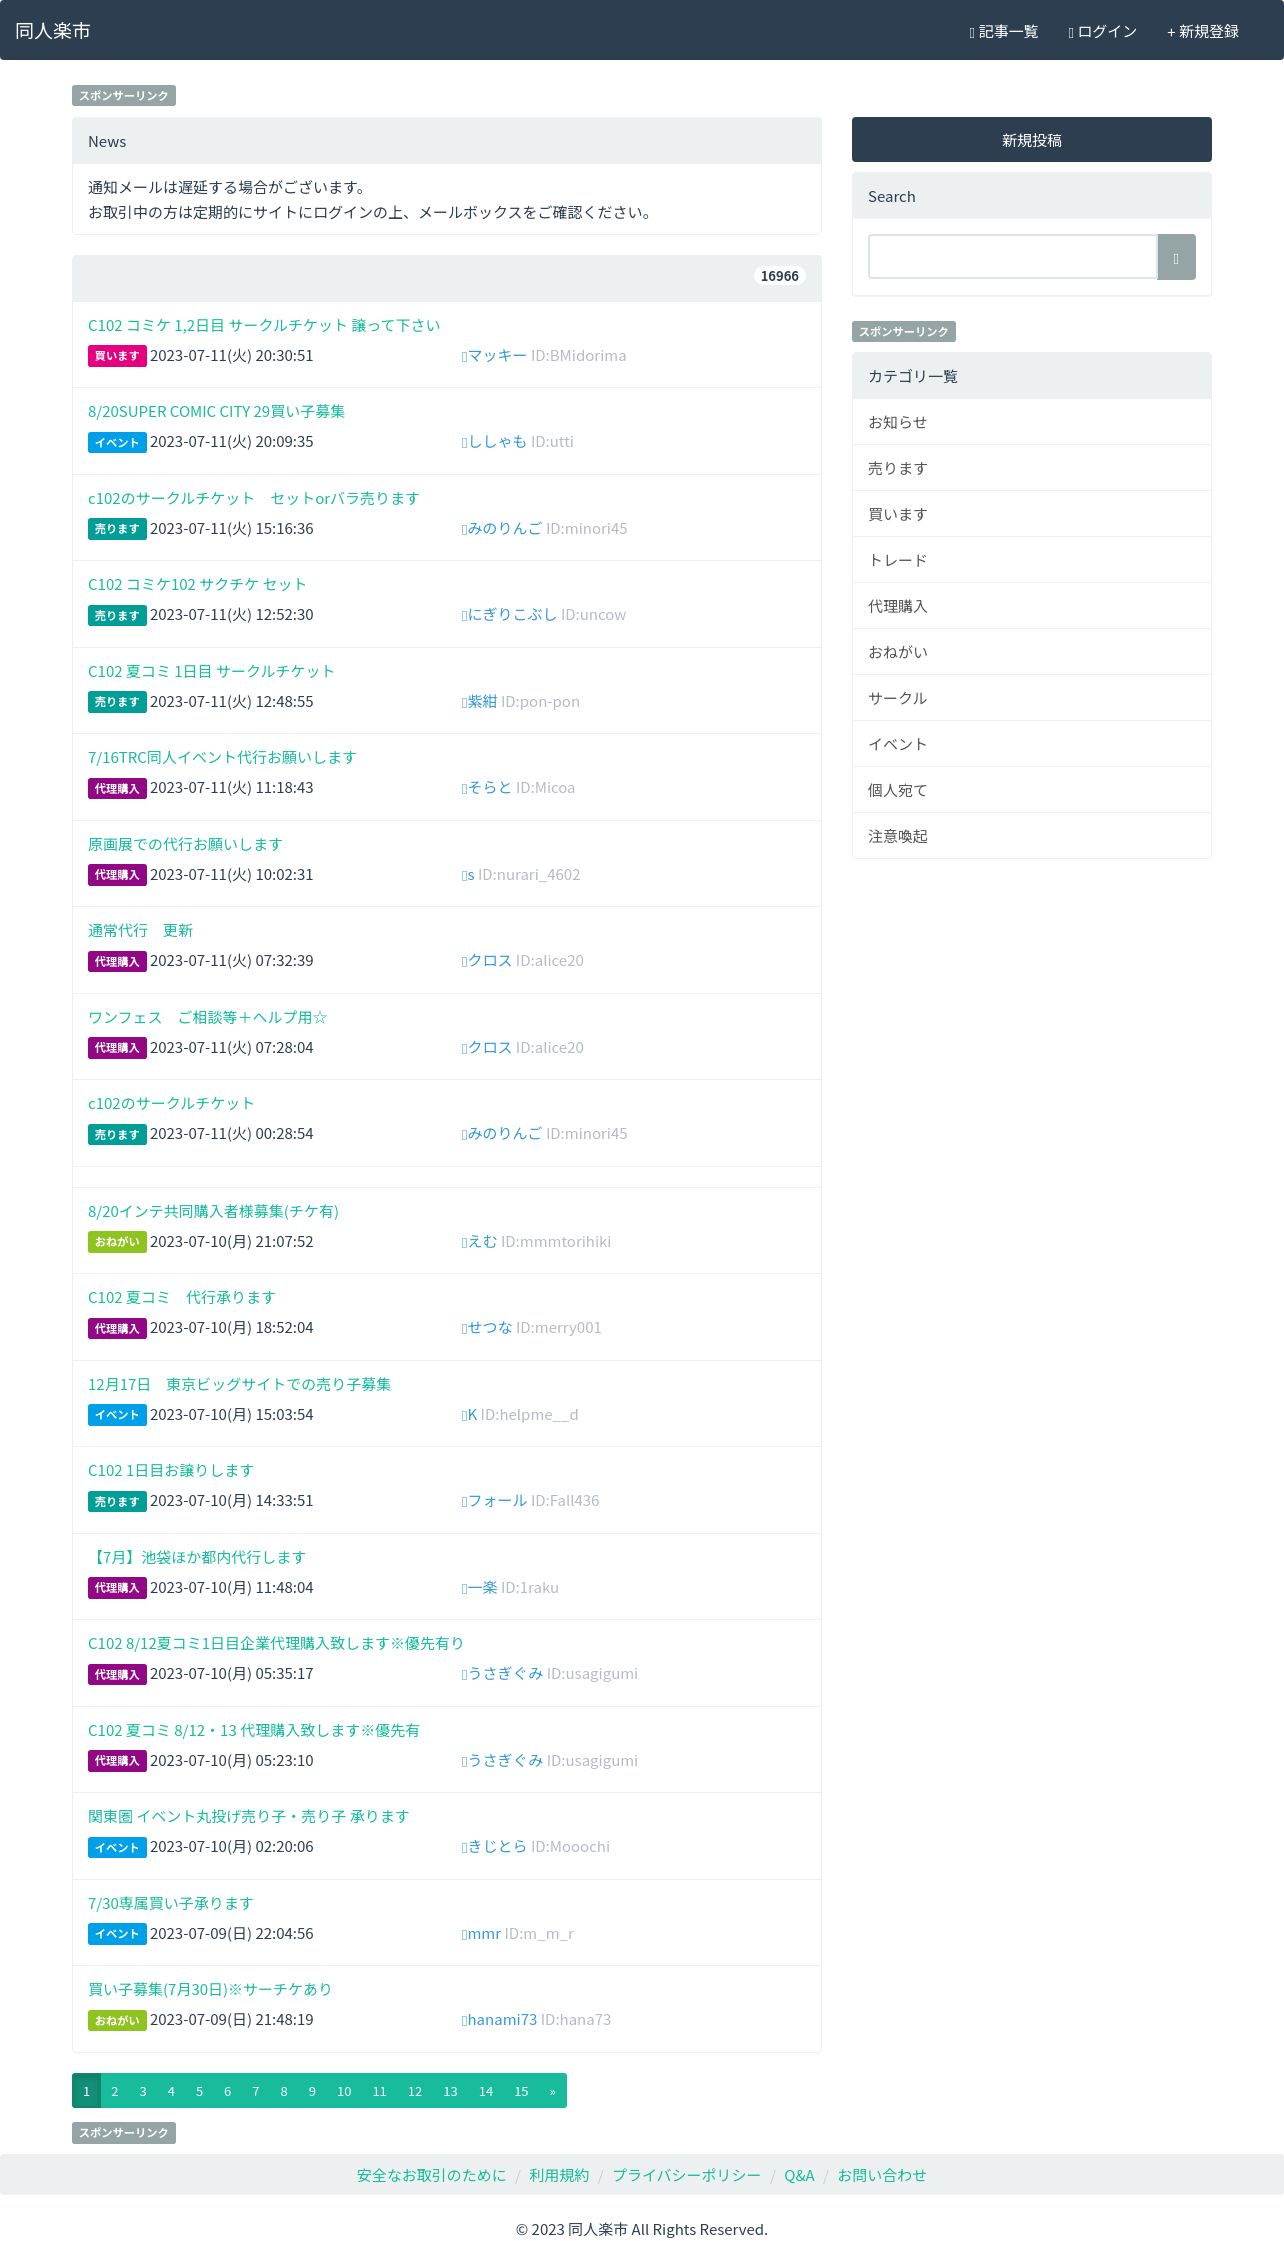Open post 買い子募集(7月30日)※サーチケあり
The image size is (1284, 2241).
point(210,1989)
